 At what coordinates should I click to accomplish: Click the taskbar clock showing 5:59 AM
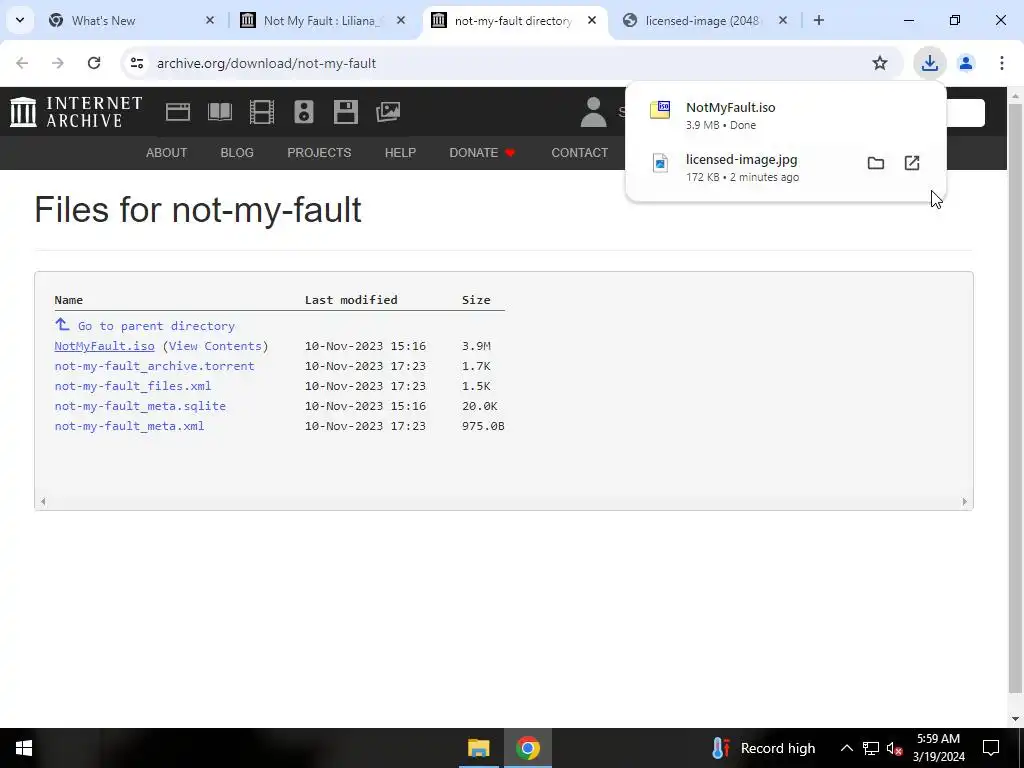pos(938,748)
